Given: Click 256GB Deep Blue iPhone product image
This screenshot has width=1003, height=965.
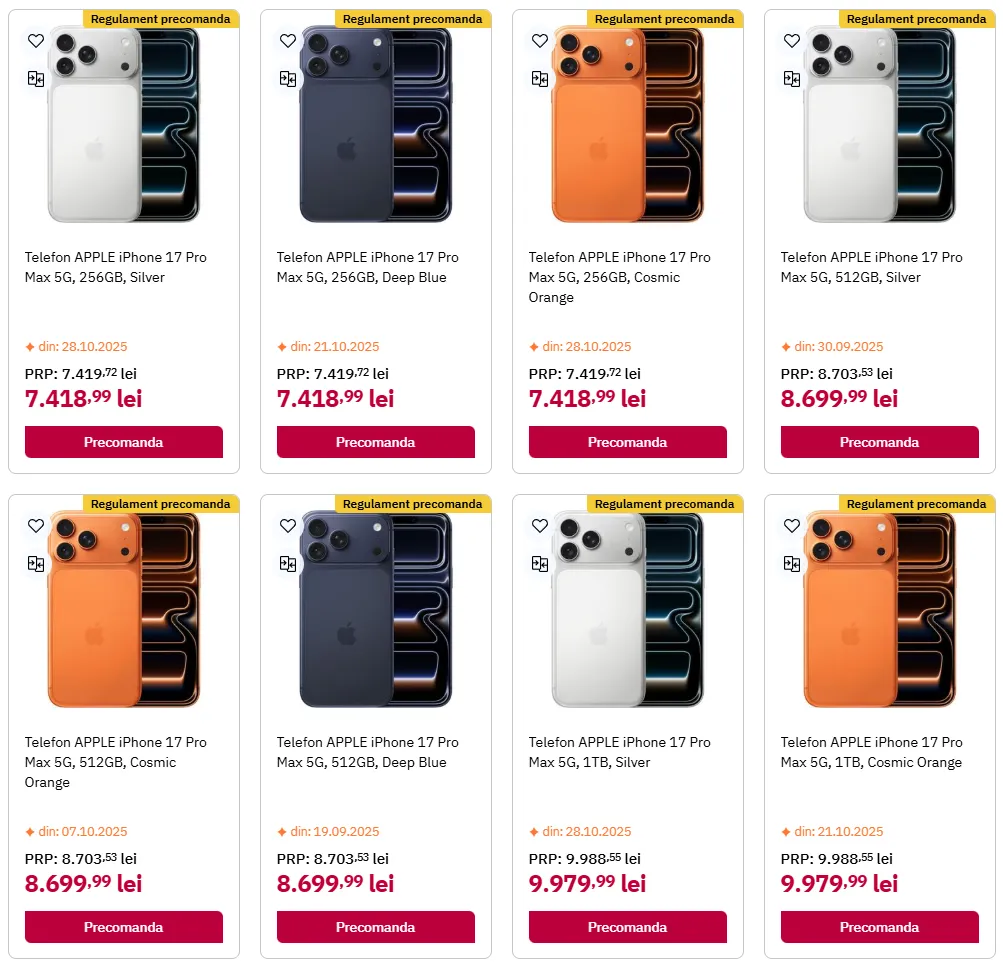Looking at the screenshot, I should click(375, 125).
